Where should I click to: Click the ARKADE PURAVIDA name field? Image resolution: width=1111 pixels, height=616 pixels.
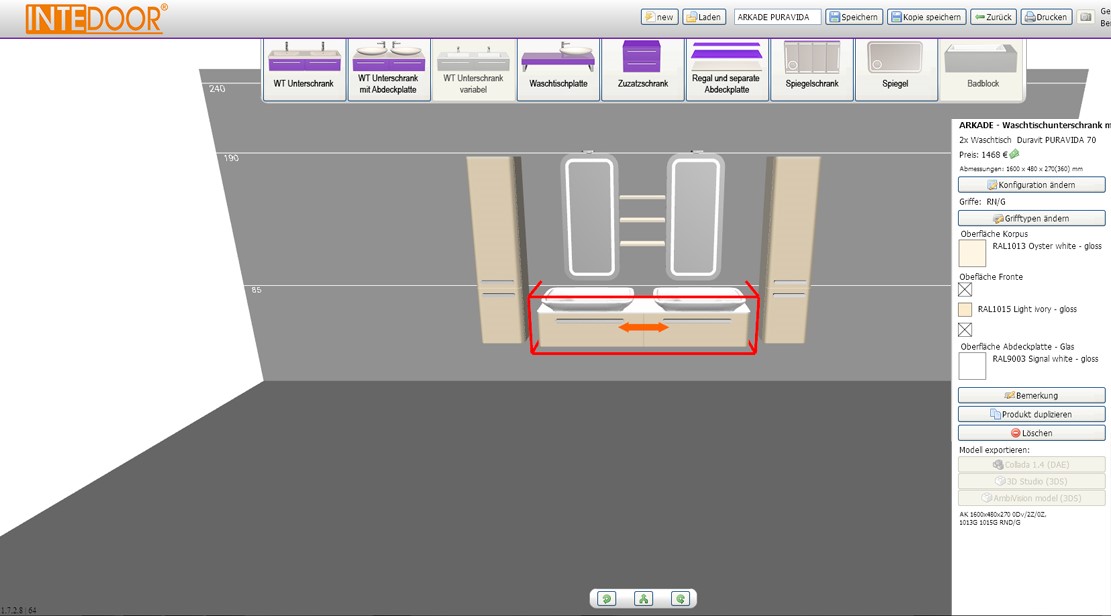[x=777, y=17]
